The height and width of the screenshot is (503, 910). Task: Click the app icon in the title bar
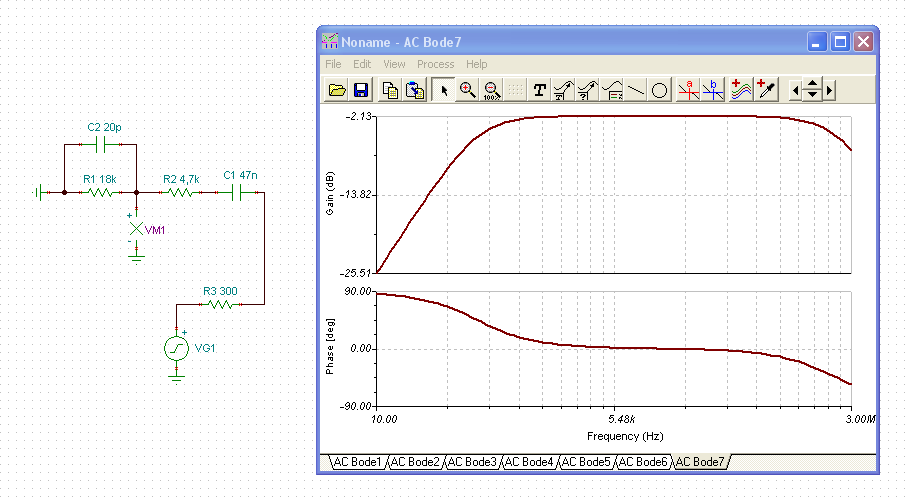[330, 42]
